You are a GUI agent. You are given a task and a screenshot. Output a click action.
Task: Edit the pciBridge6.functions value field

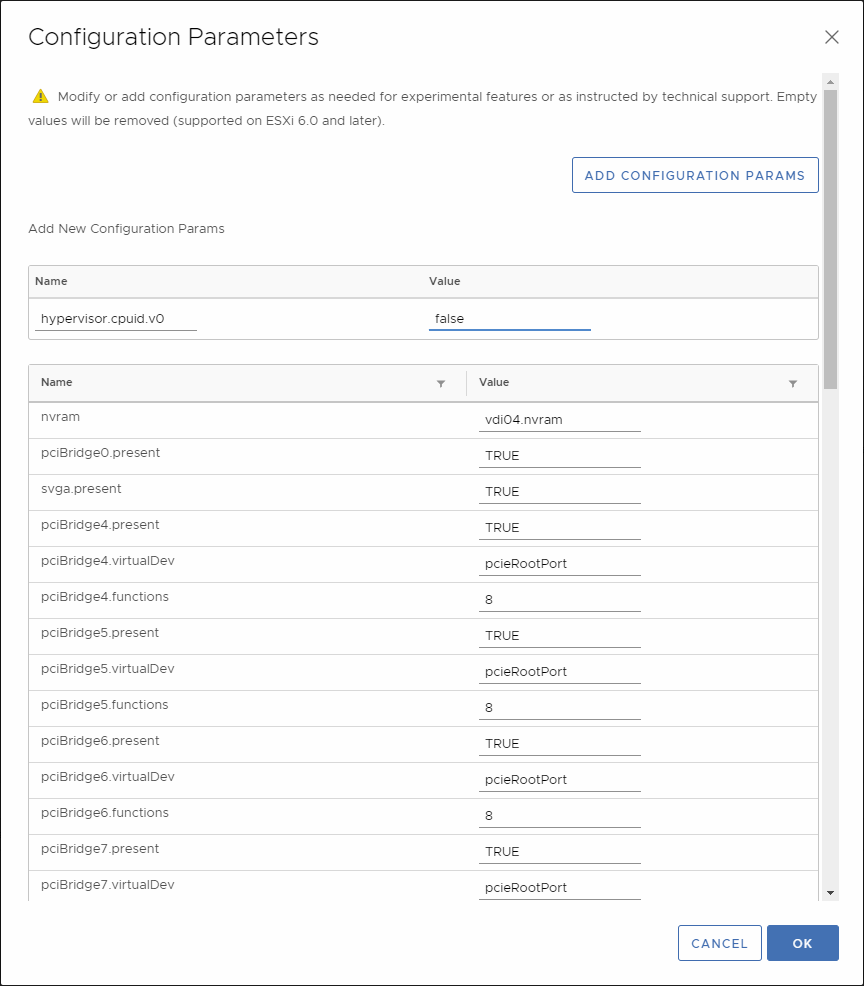[x=559, y=816]
